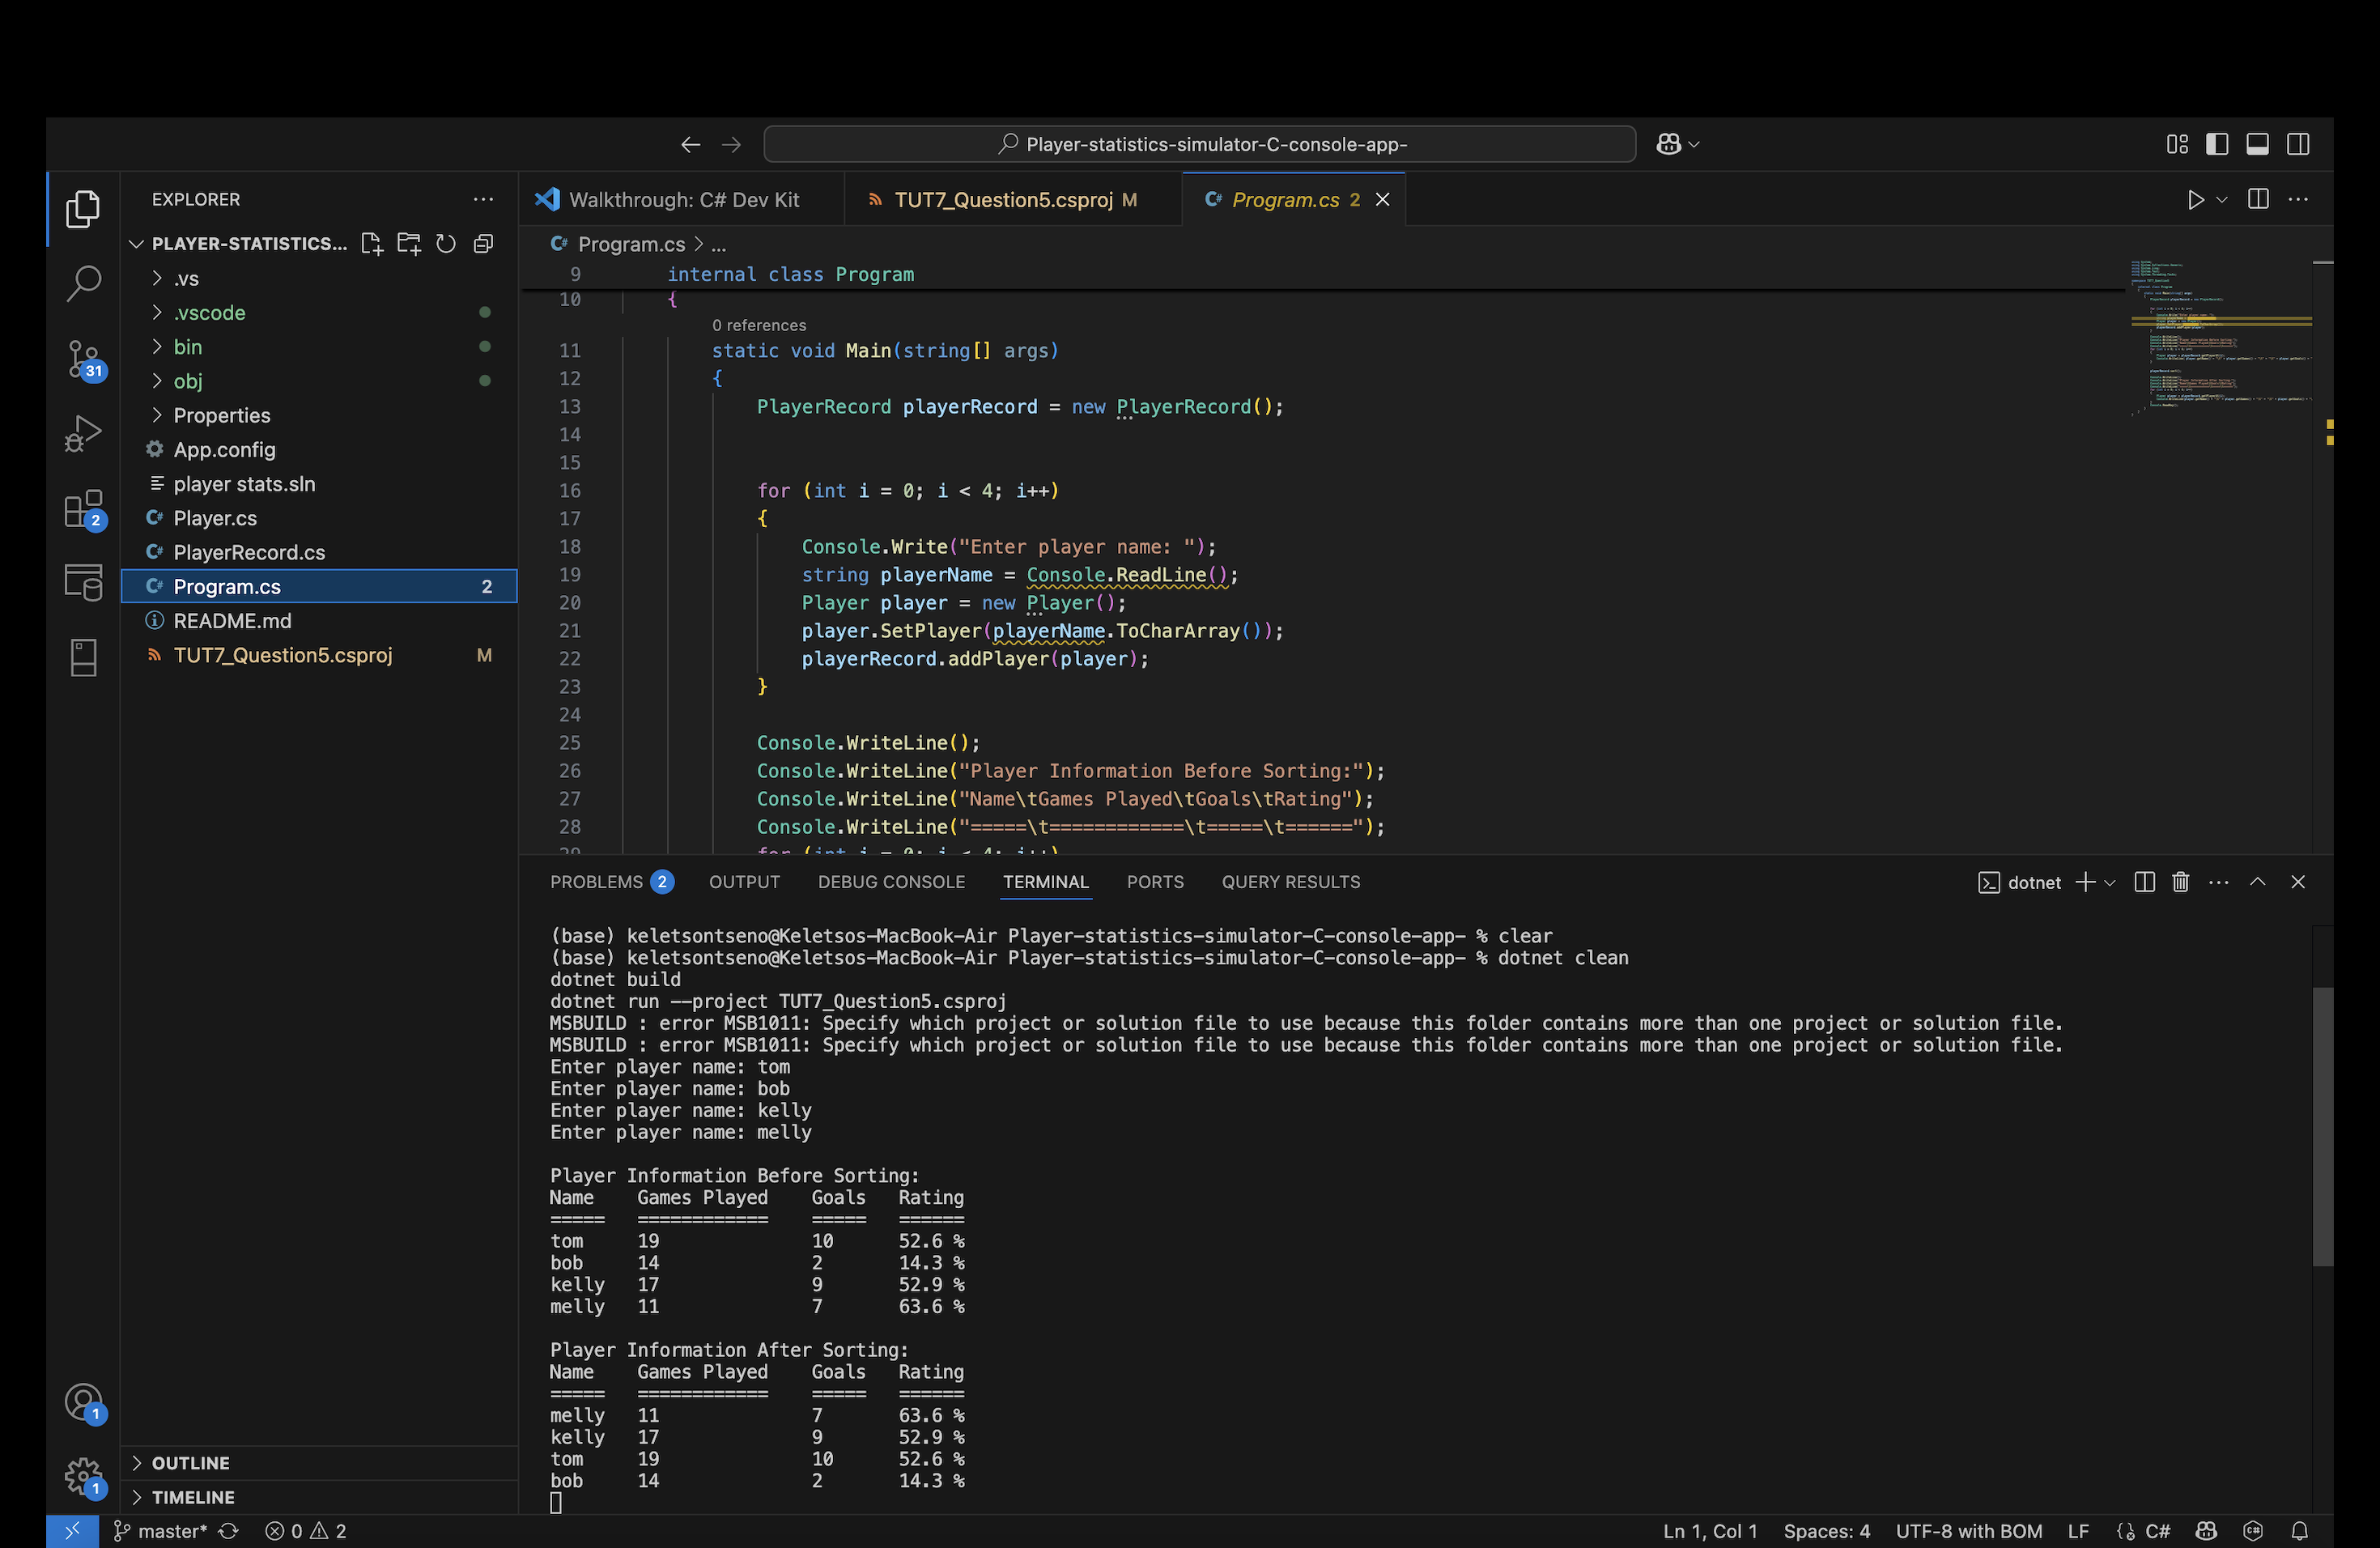2380x1548 pixels.
Task: Open the OUTPUT panel tab
Action: [x=744, y=881]
